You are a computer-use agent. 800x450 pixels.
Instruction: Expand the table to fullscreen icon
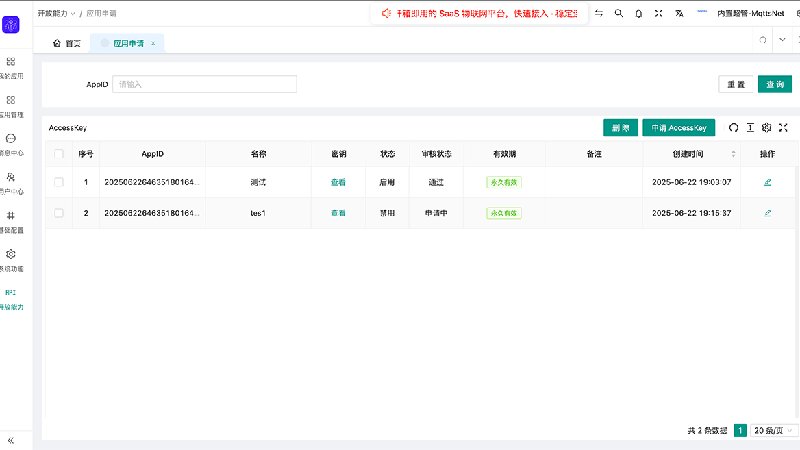783,128
